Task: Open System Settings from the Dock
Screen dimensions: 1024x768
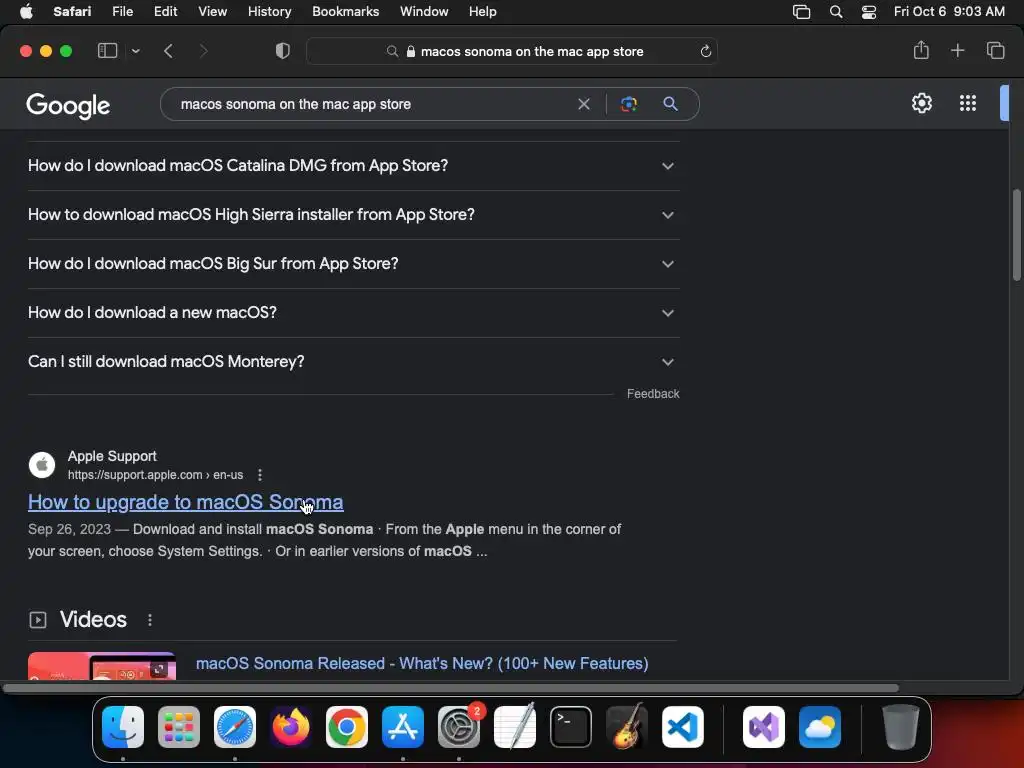Action: (x=459, y=727)
